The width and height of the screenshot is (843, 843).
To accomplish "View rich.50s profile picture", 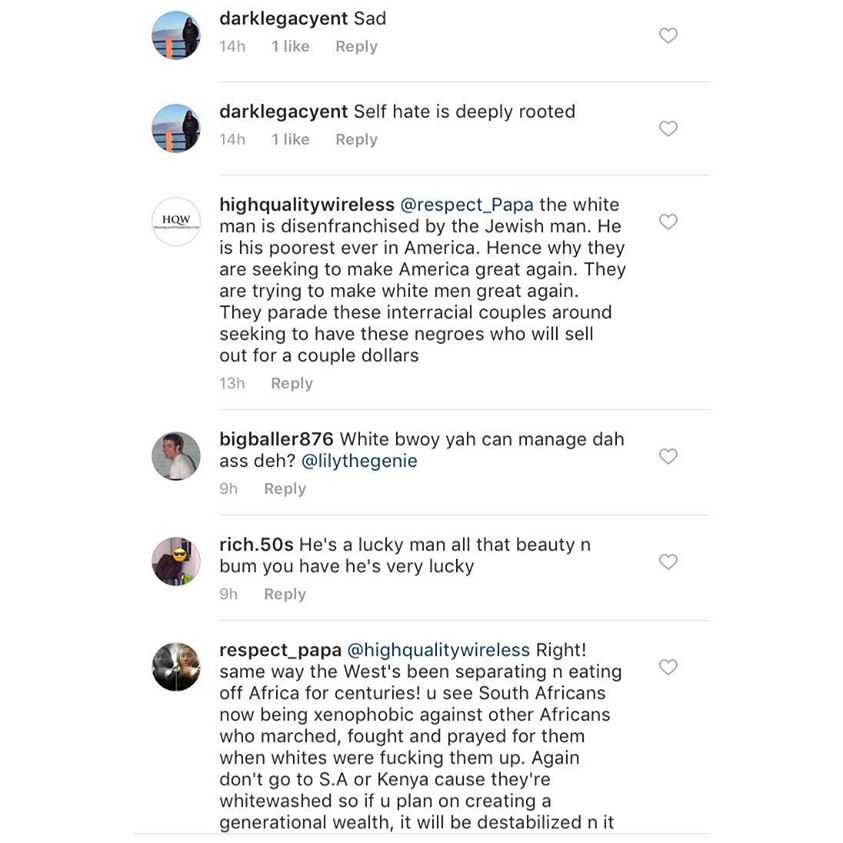I will (x=176, y=561).
